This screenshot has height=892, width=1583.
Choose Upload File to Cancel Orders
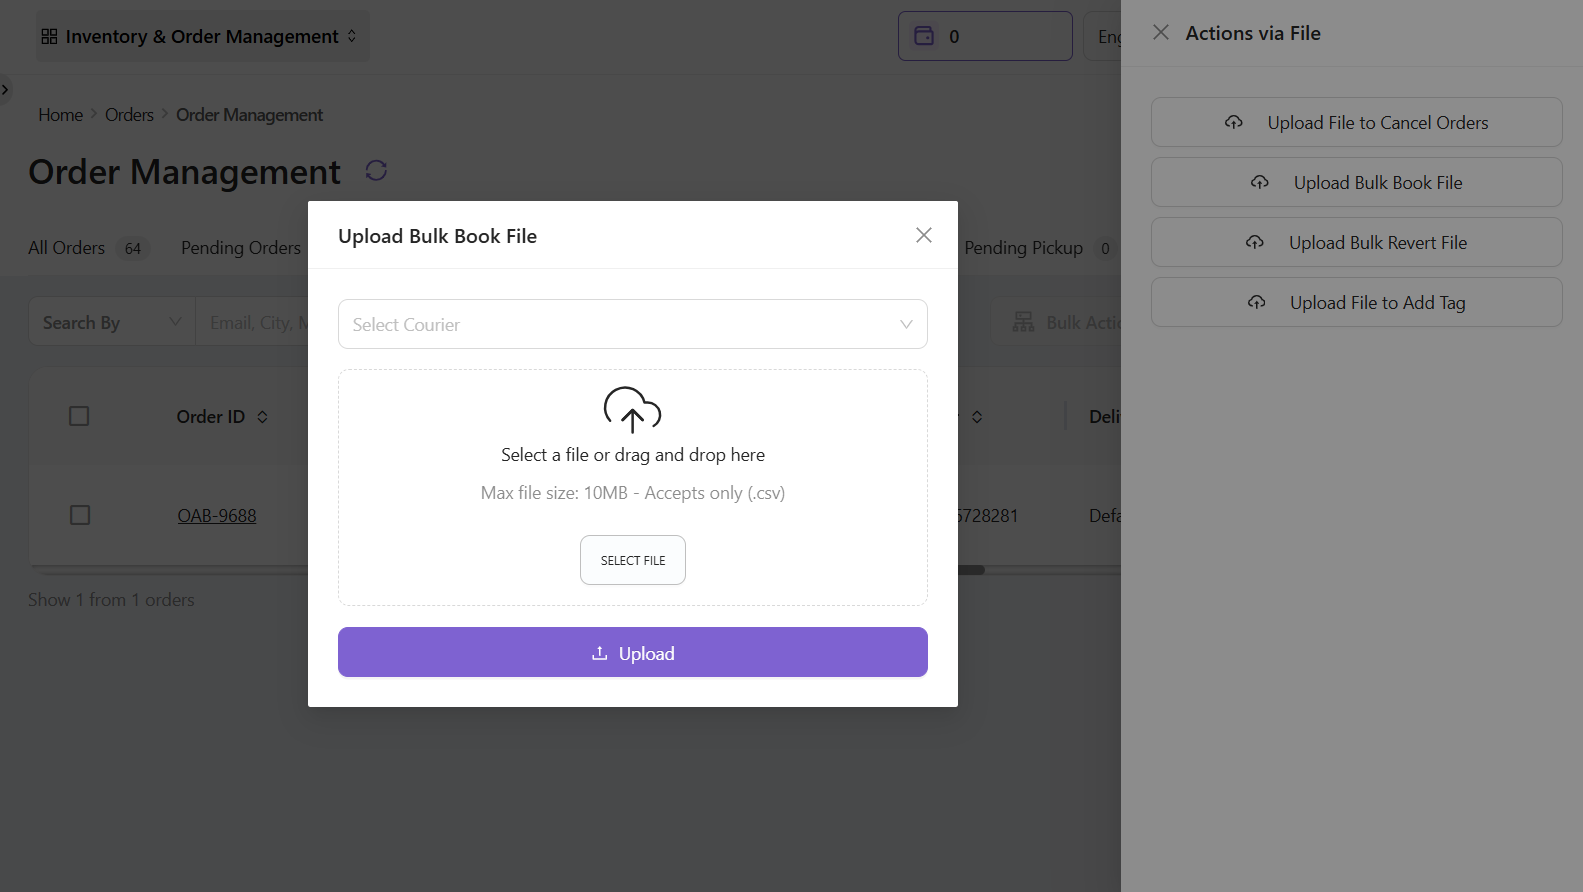1356,122
